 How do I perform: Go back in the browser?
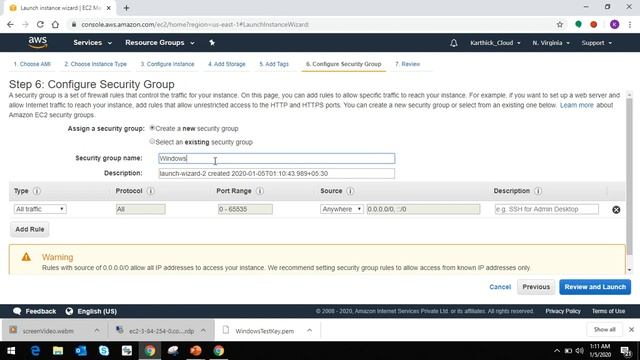11,24
